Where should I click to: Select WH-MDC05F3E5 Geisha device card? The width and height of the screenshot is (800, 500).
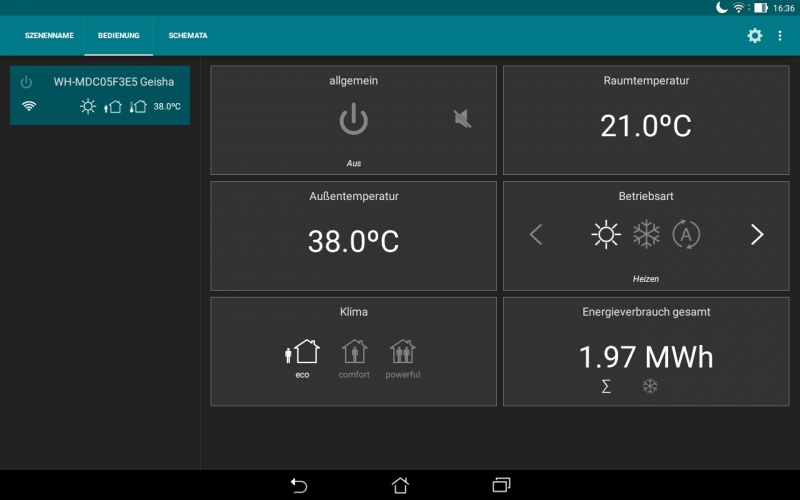(100, 95)
